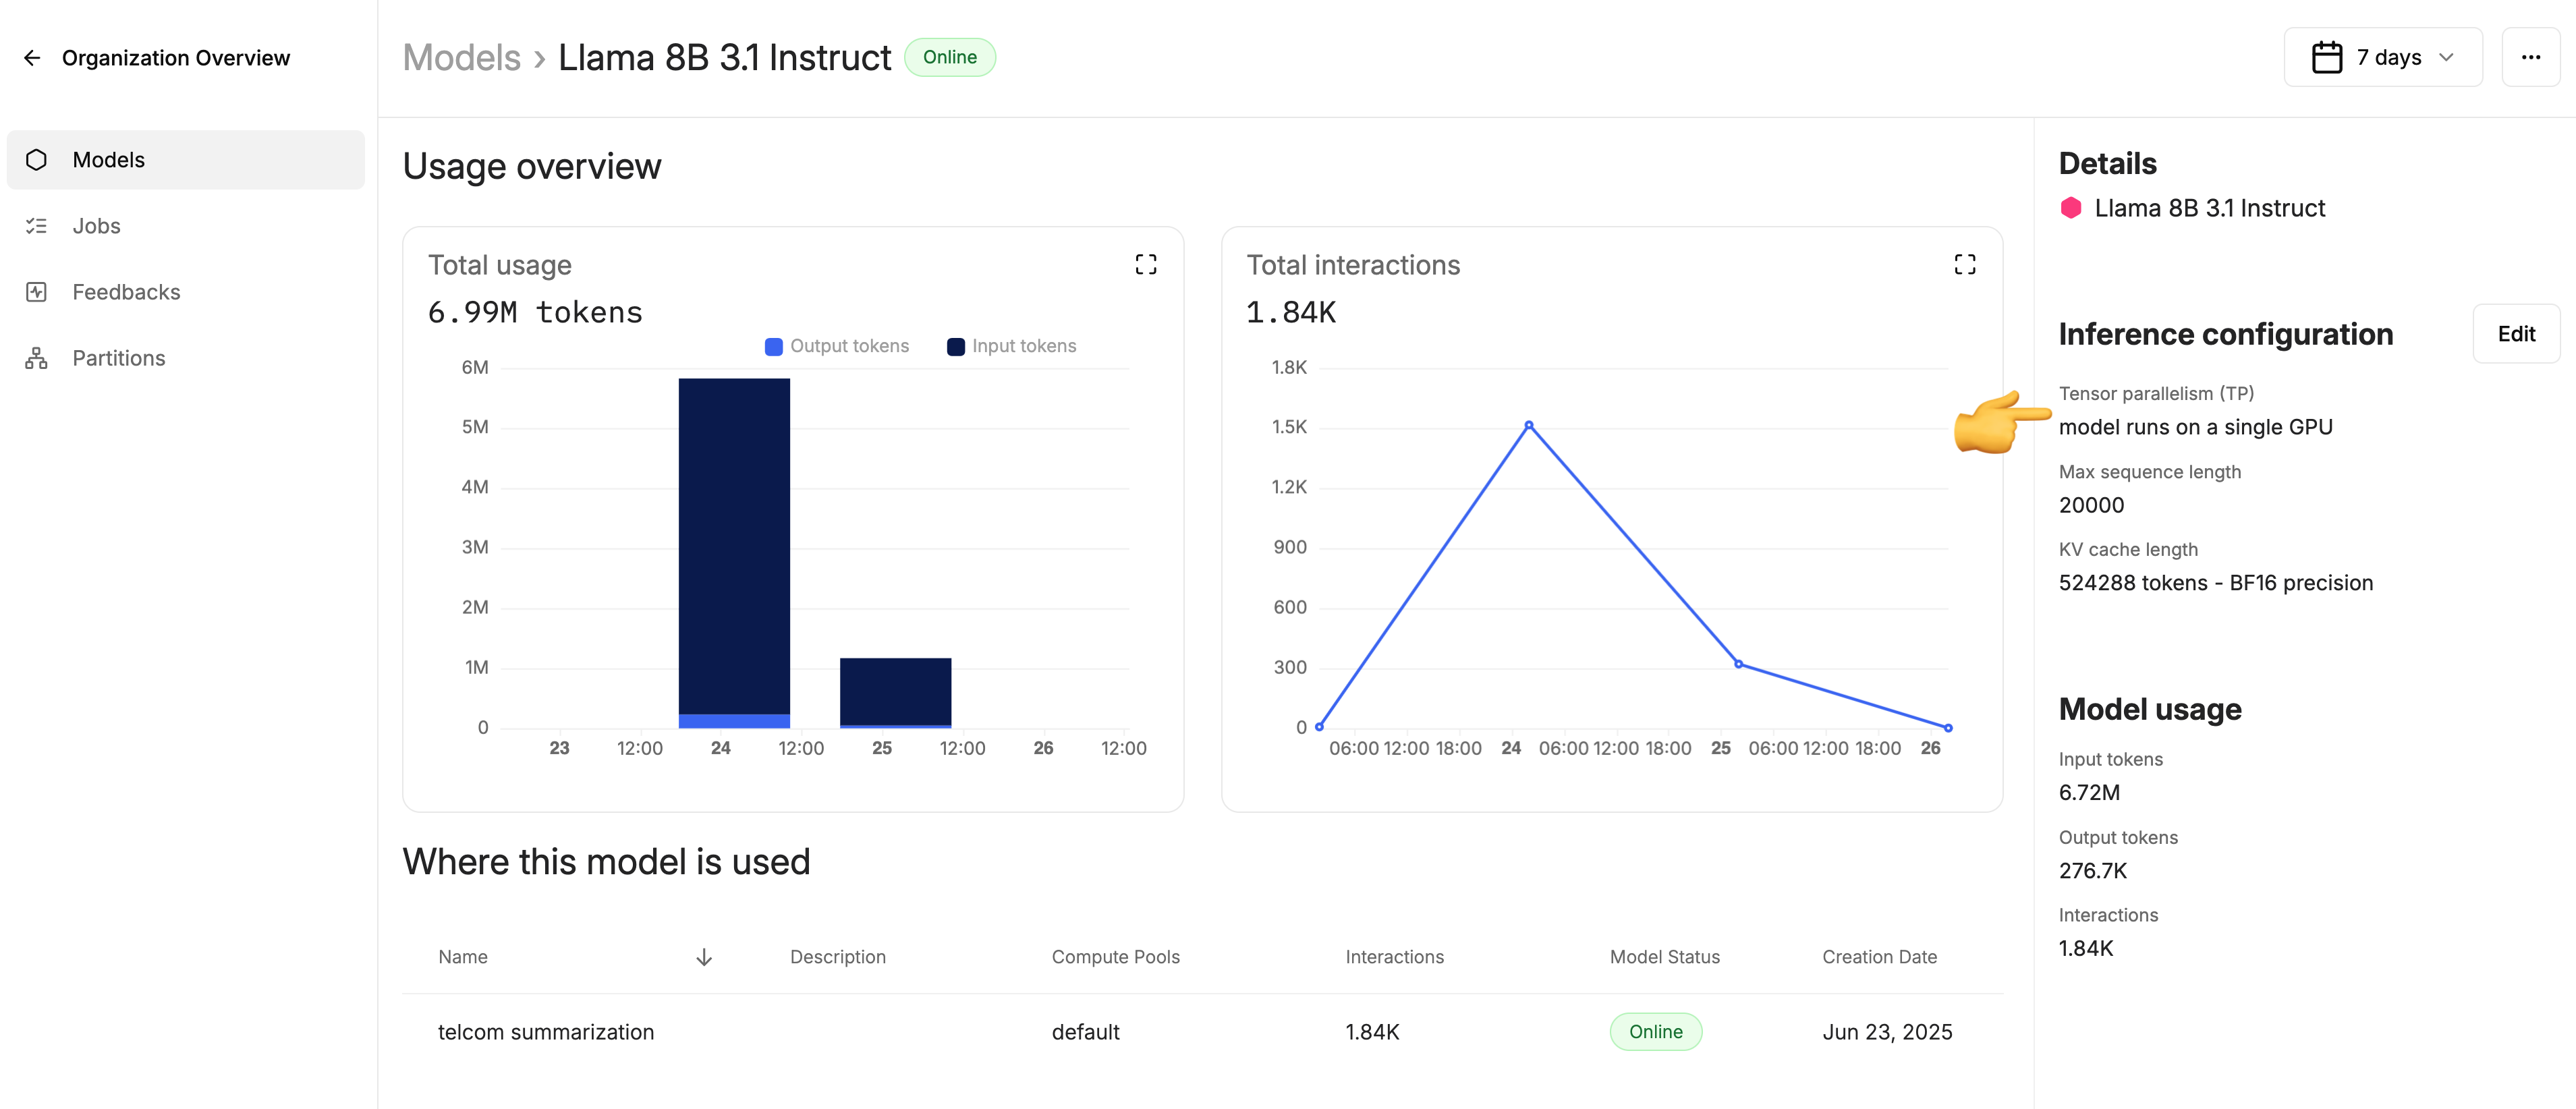Sort the table by the Name arrow

(x=704, y=957)
